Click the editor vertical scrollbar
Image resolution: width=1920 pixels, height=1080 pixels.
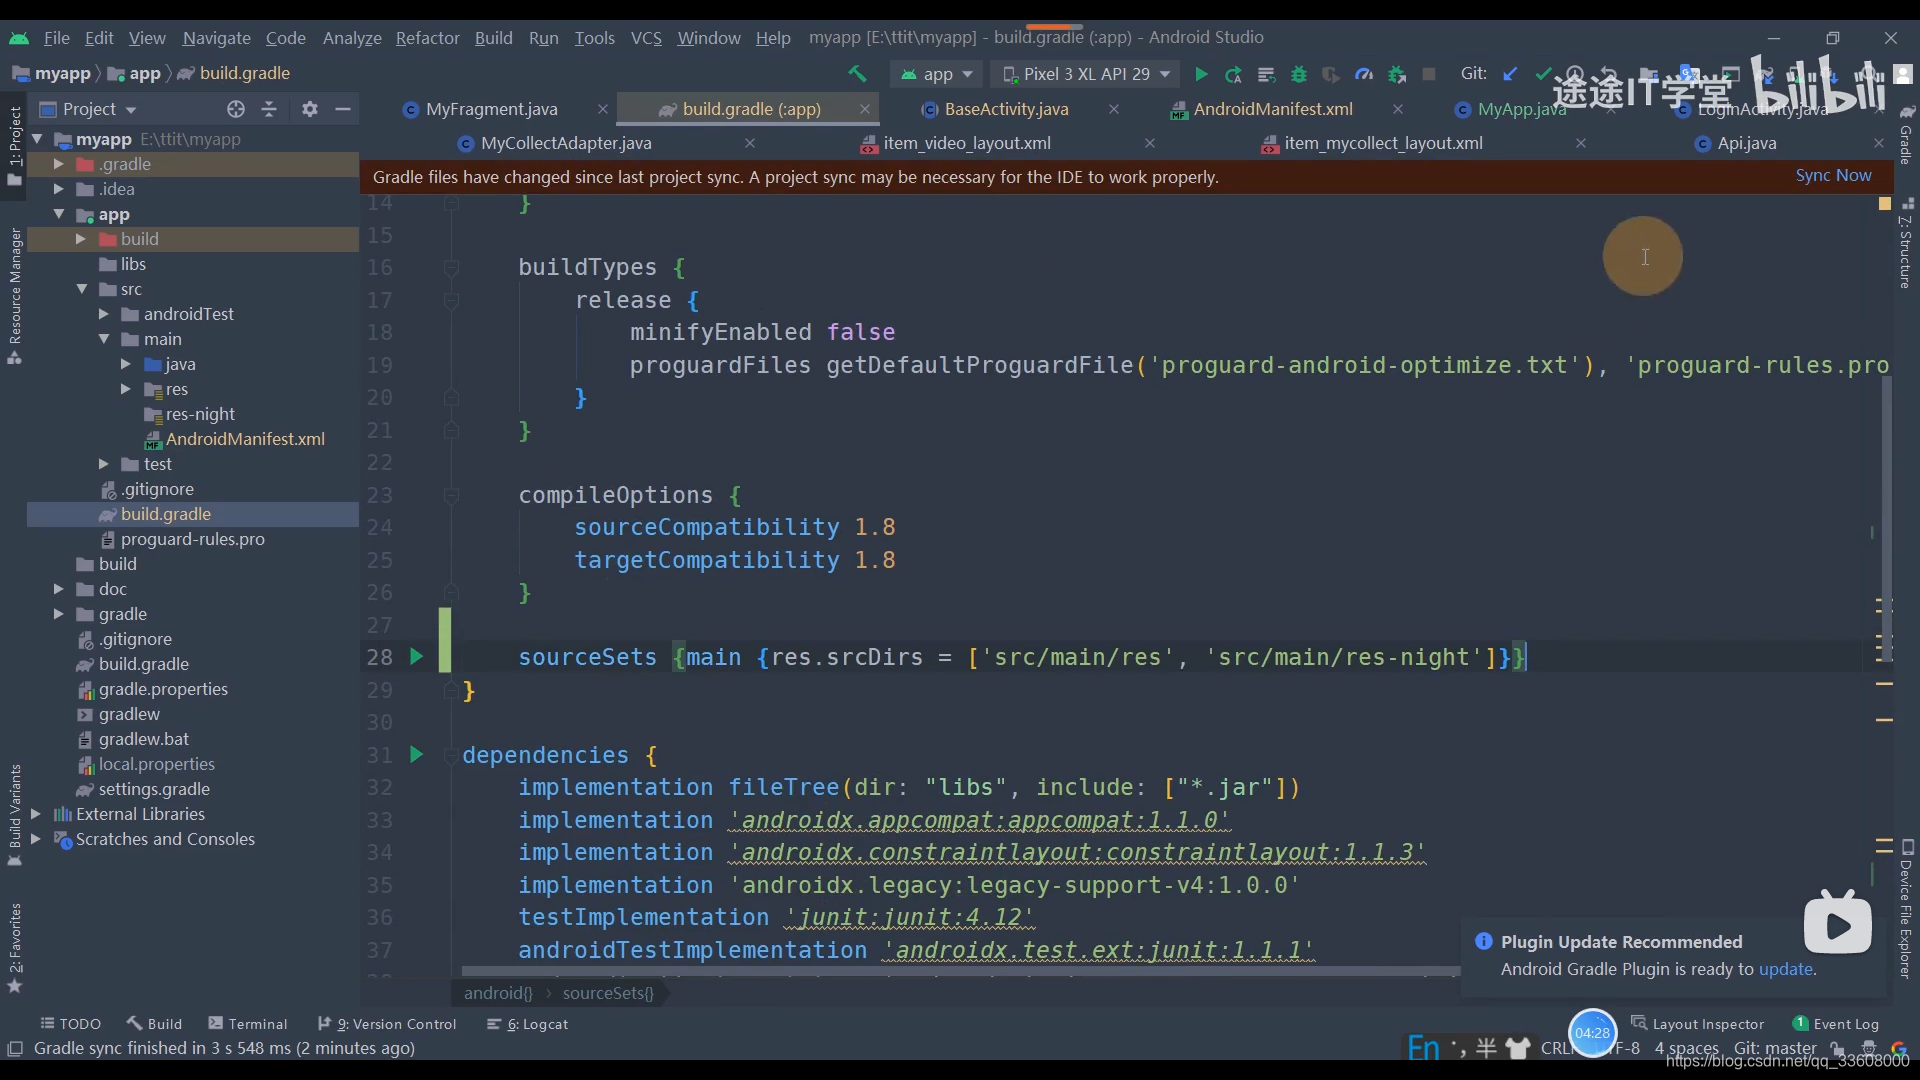pyautogui.click(x=1886, y=520)
